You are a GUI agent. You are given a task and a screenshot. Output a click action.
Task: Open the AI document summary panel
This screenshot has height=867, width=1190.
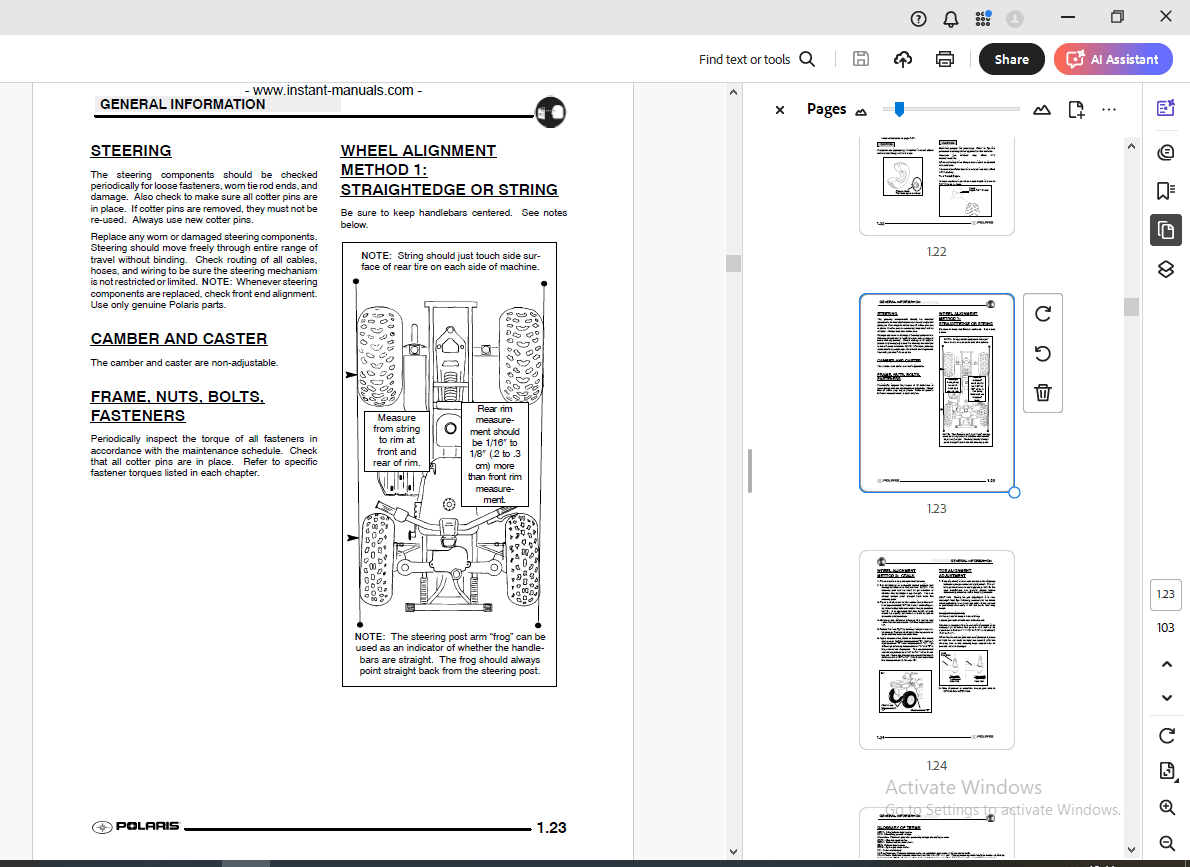[x=1165, y=107]
